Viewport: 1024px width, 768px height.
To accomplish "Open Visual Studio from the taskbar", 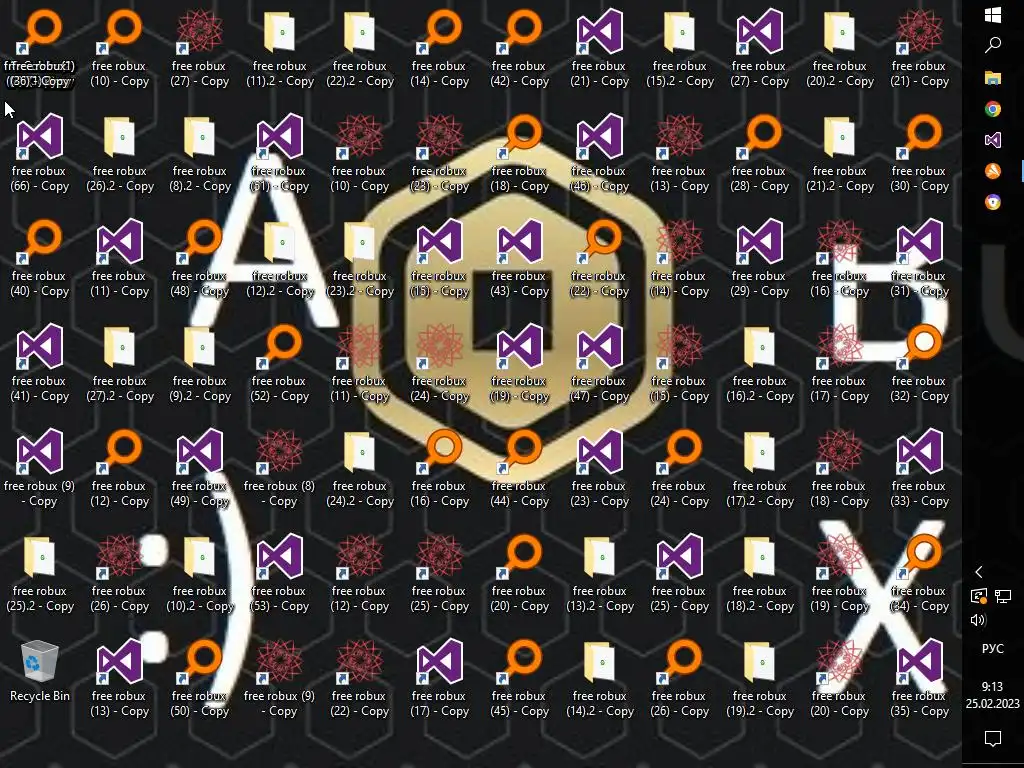I will pyautogui.click(x=993, y=140).
